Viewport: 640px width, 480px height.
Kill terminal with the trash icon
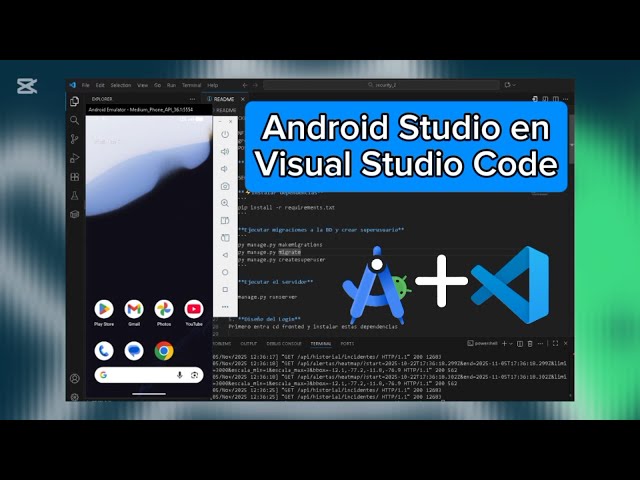pyautogui.click(x=530, y=344)
